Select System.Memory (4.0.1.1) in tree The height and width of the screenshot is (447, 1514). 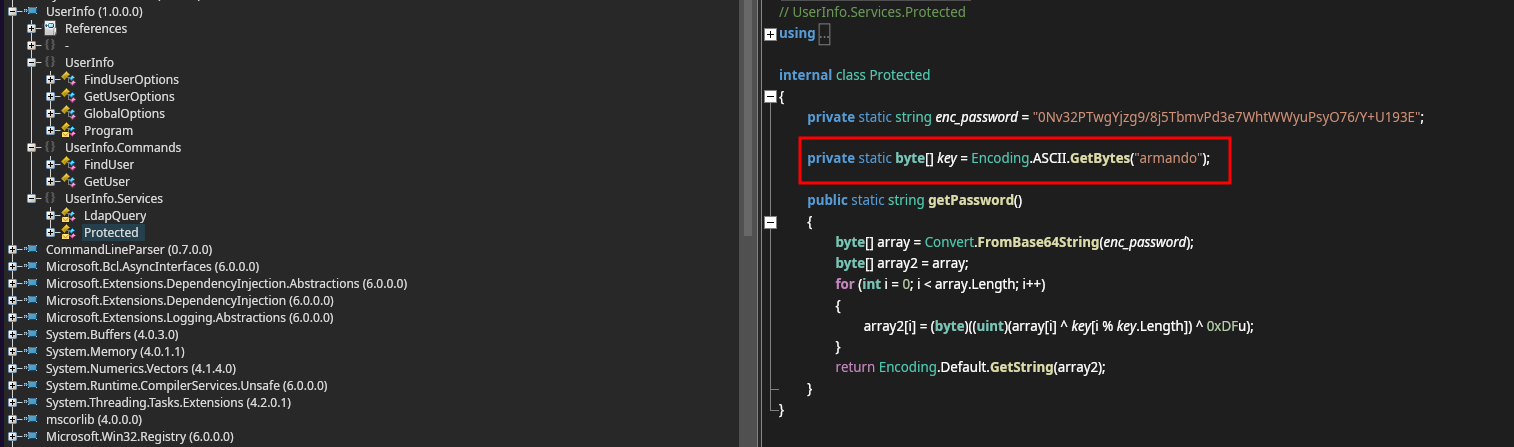pyautogui.click(x=115, y=351)
